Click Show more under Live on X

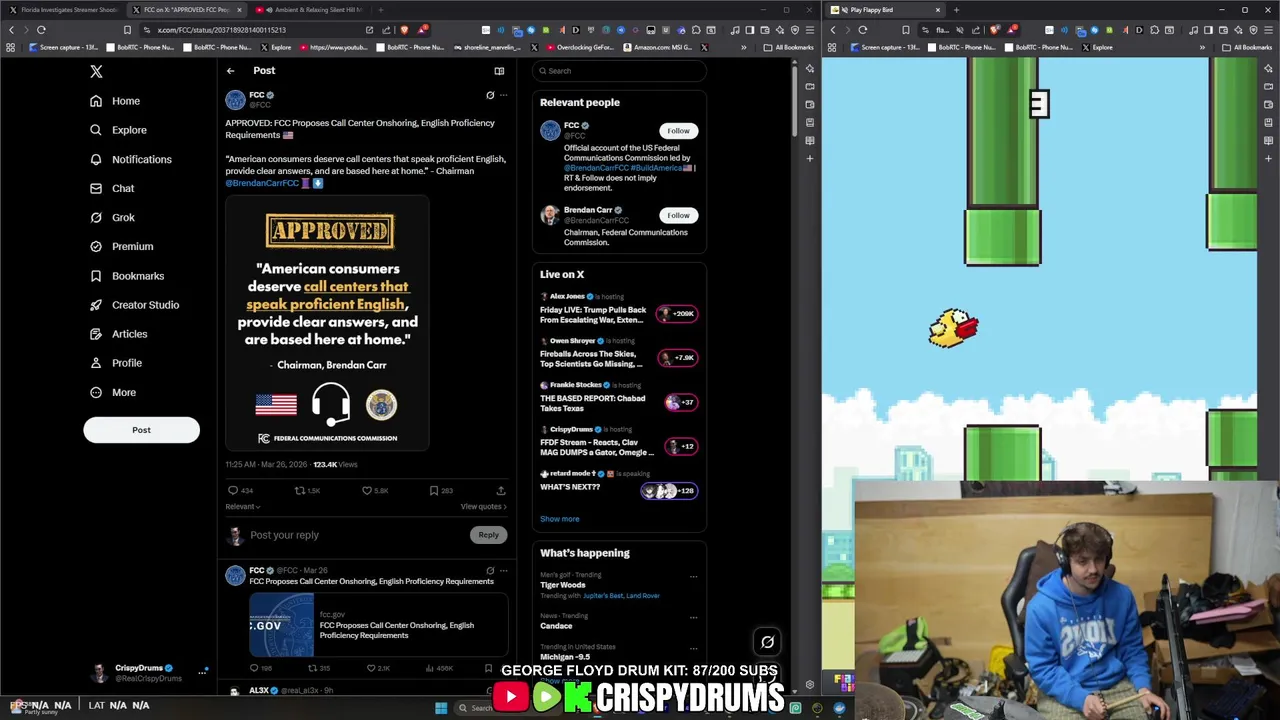pos(559,519)
